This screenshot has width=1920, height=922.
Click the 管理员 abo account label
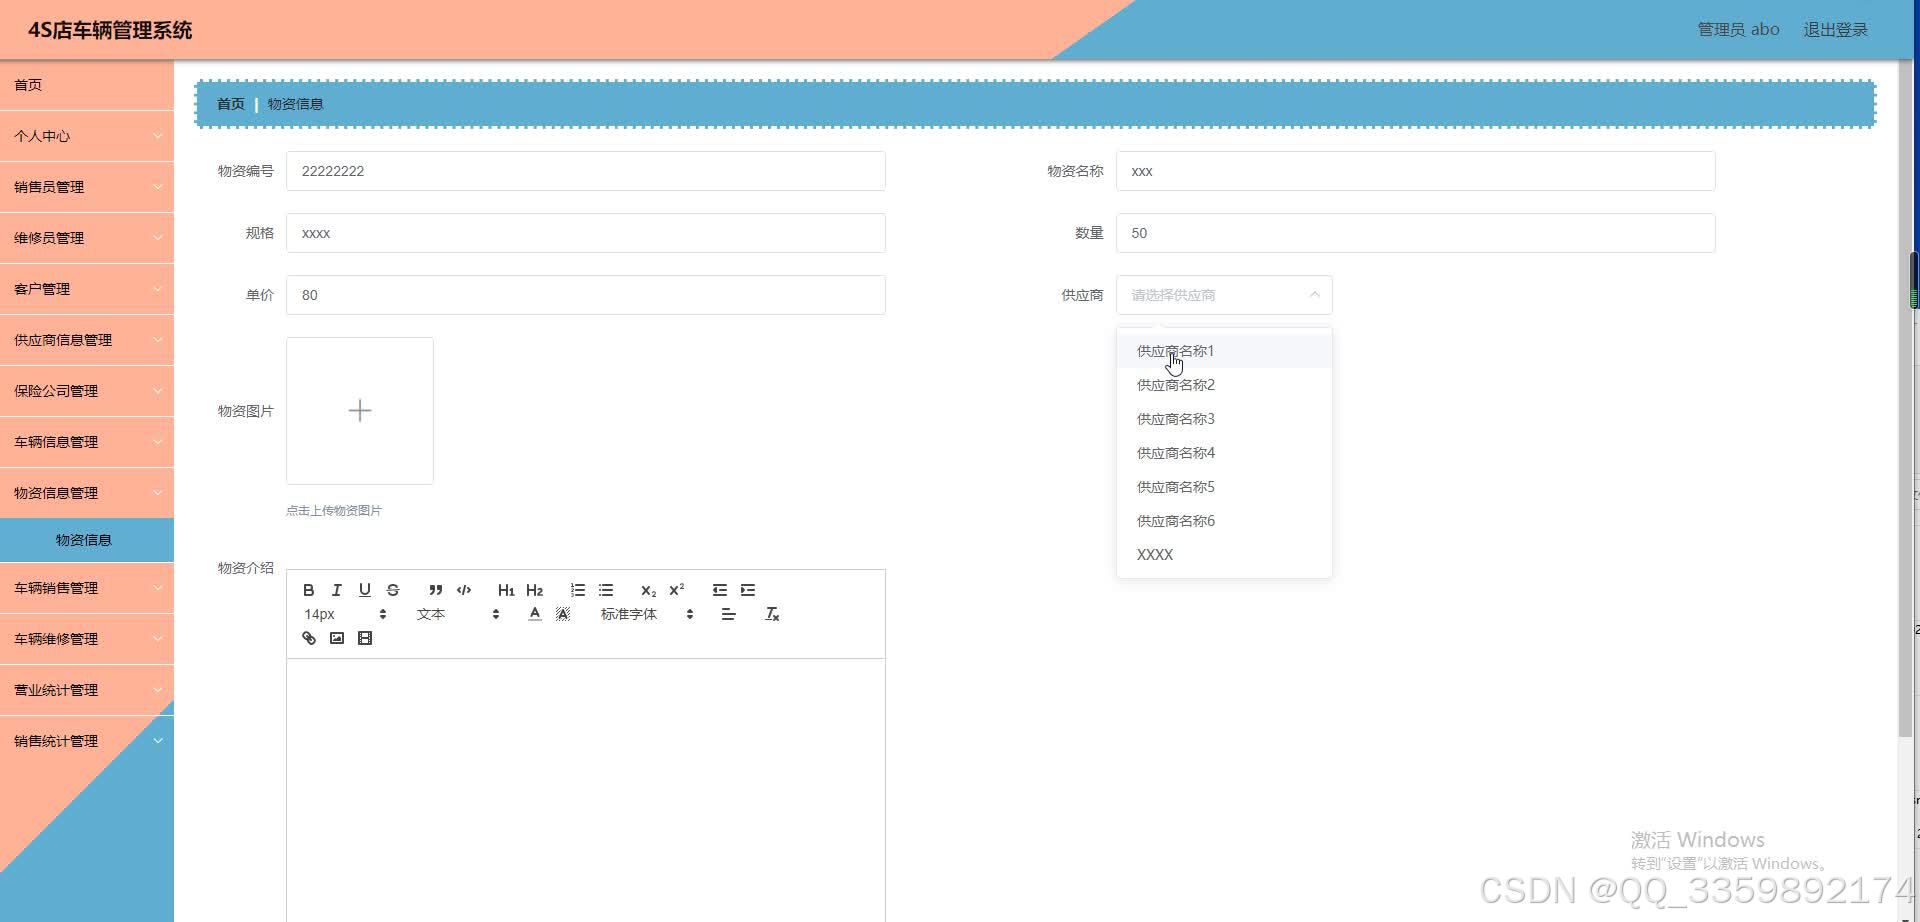coord(1738,30)
